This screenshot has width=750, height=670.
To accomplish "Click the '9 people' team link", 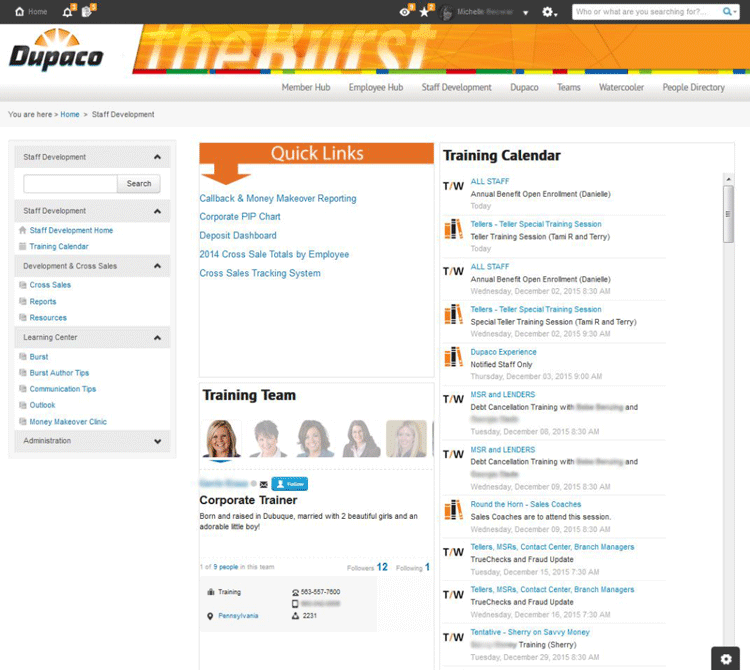I will click(225, 567).
